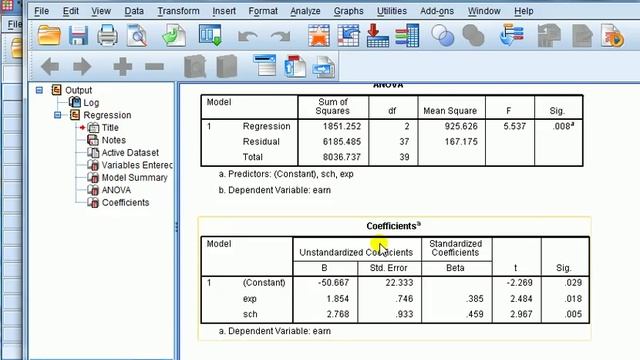Image resolution: width=640 pixels, height=360 pixels.
Task: Click the Open folder toolbar icon
Action: click(49, 36)
